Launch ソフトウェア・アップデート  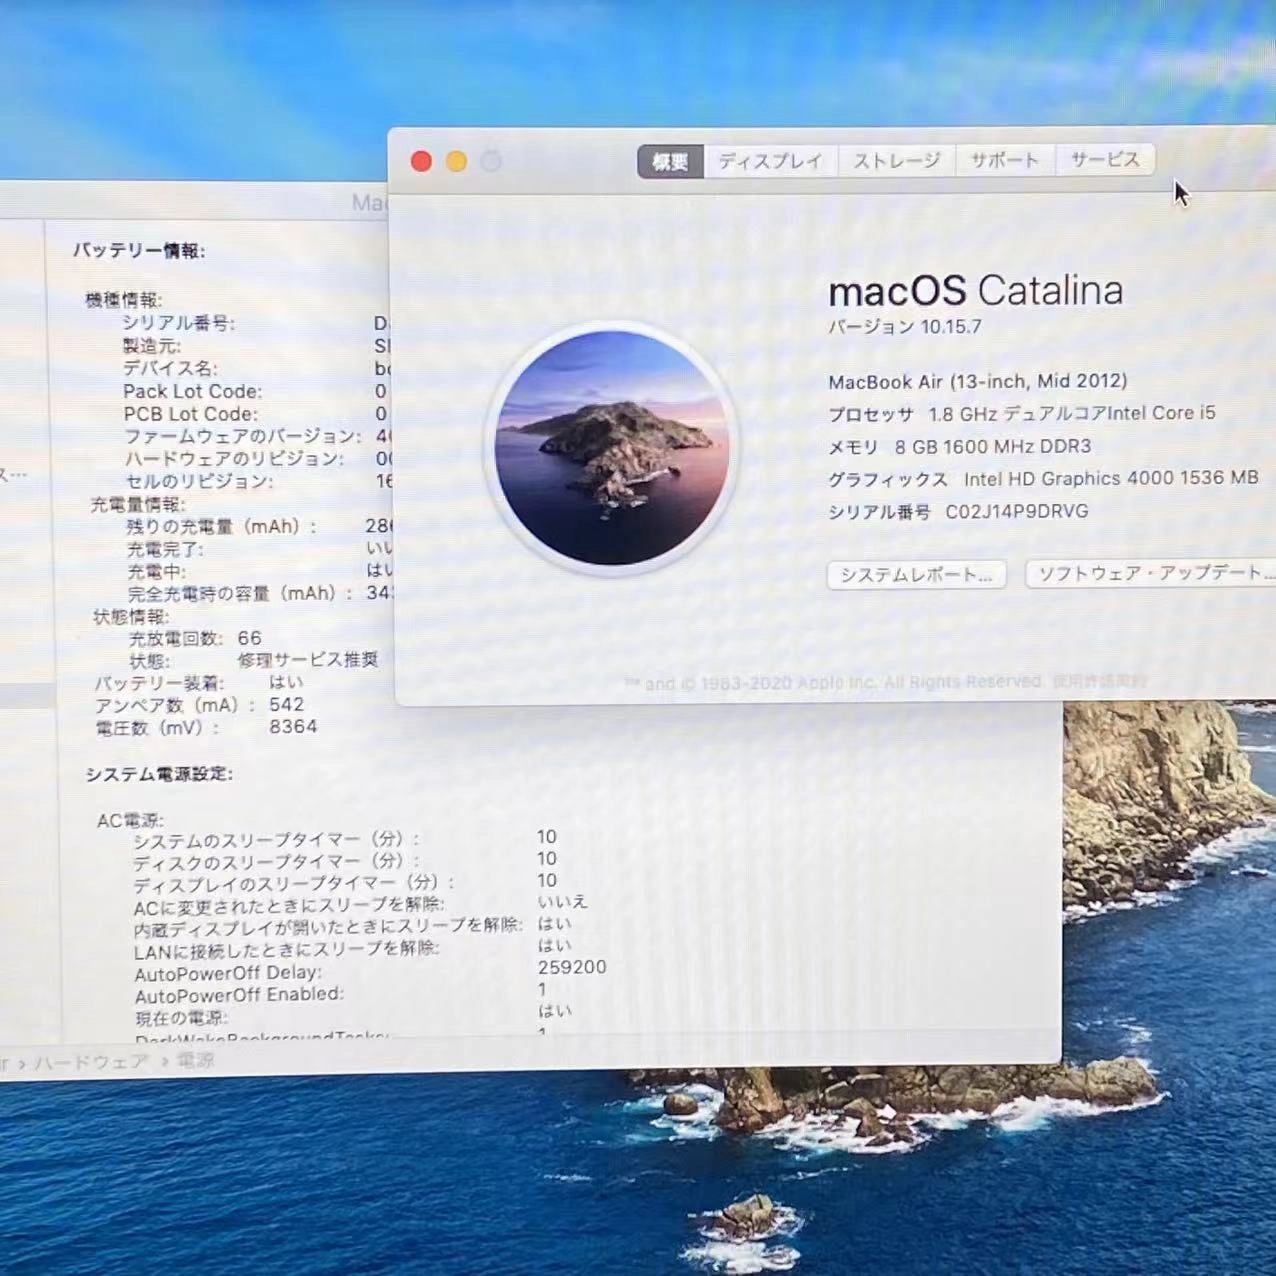(x=1150, y=573)
